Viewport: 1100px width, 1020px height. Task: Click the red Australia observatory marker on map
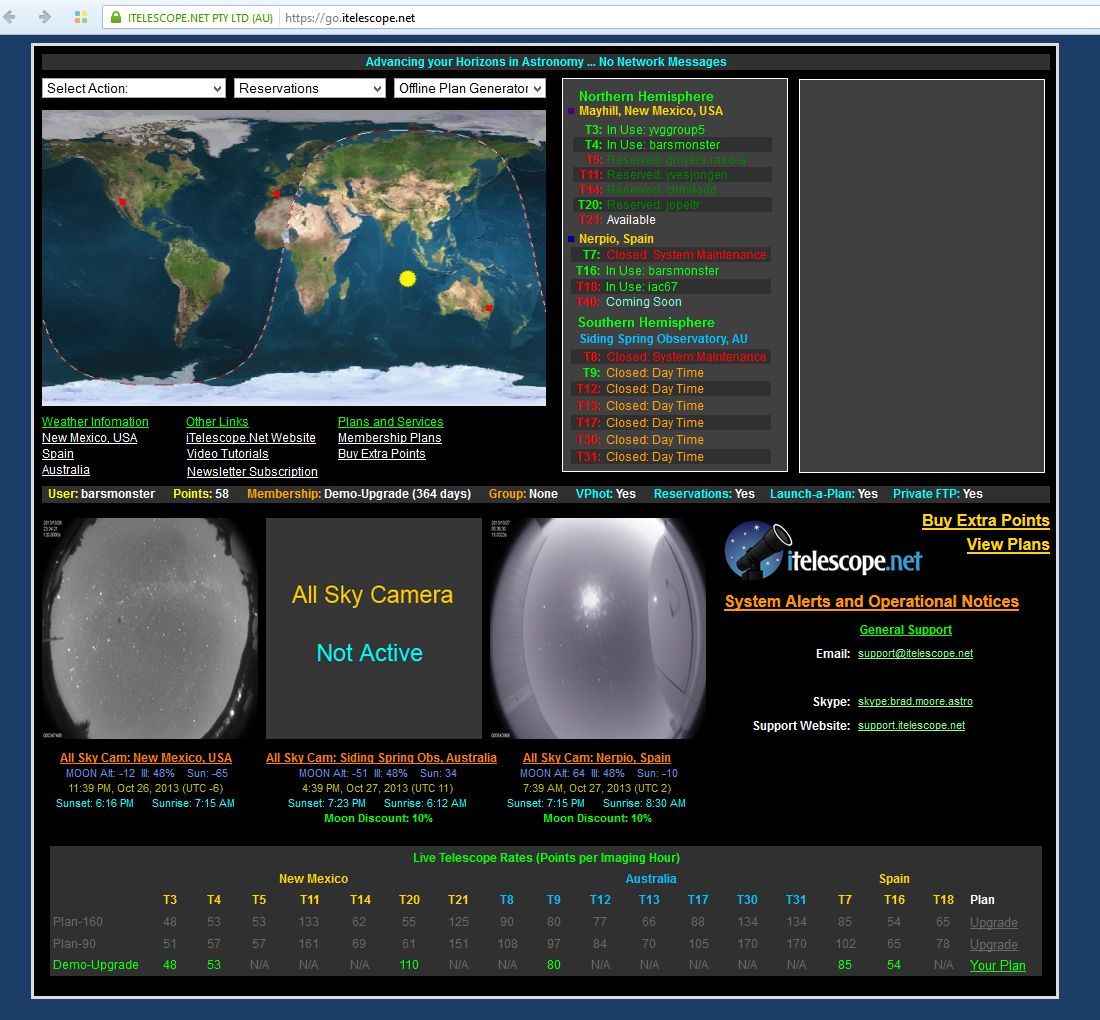click(488, 307)
